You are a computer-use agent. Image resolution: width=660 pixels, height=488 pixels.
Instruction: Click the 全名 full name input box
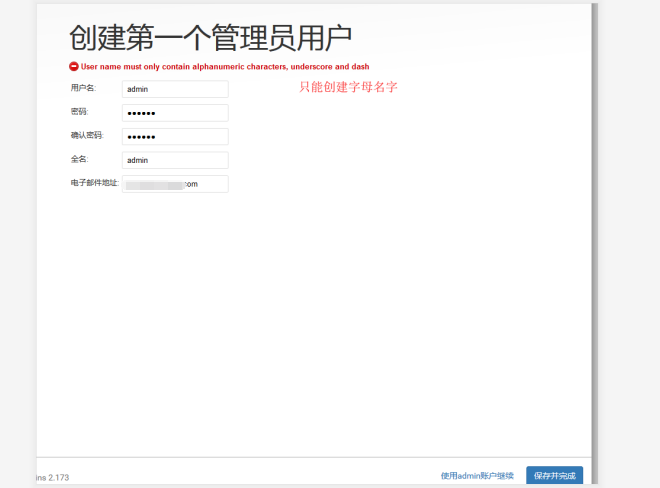[175, 160]
